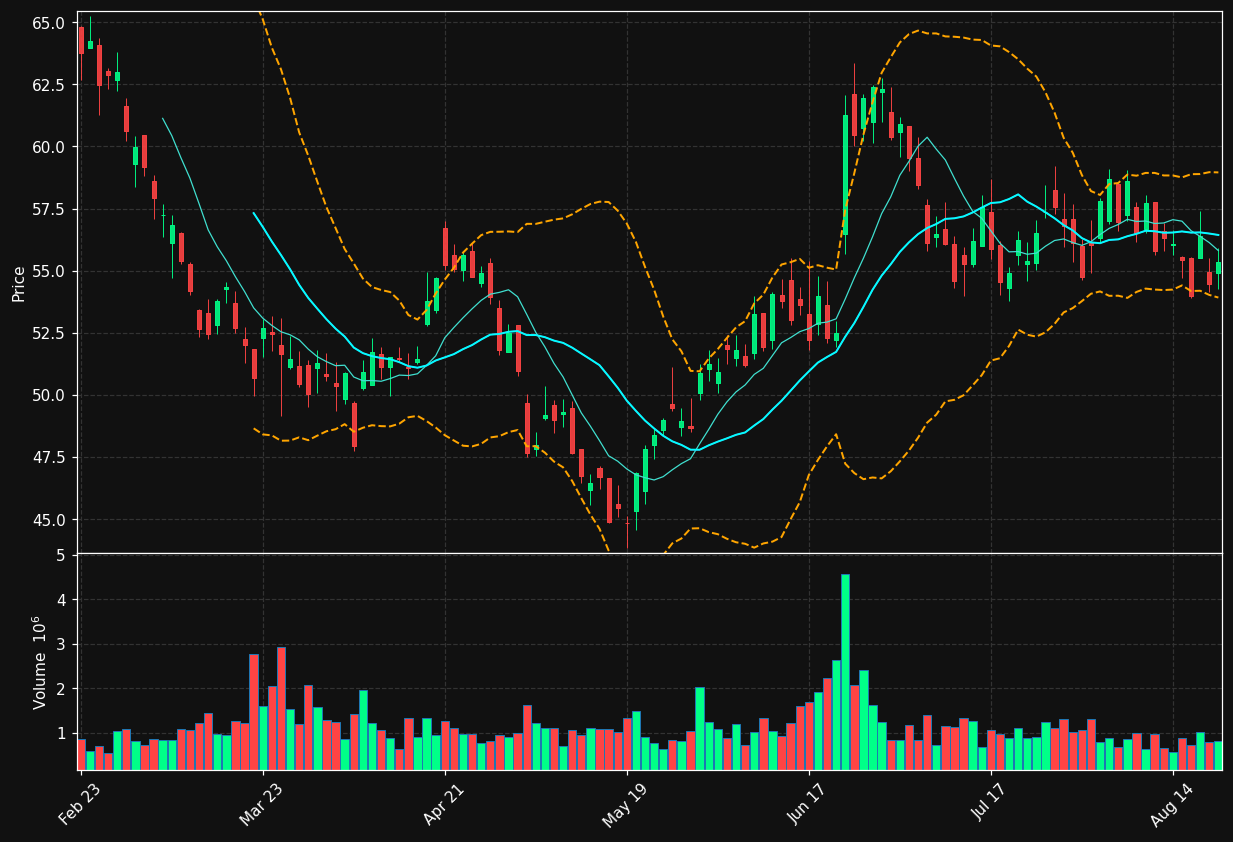Click the Aug 14 date label

pos(1172,804)
